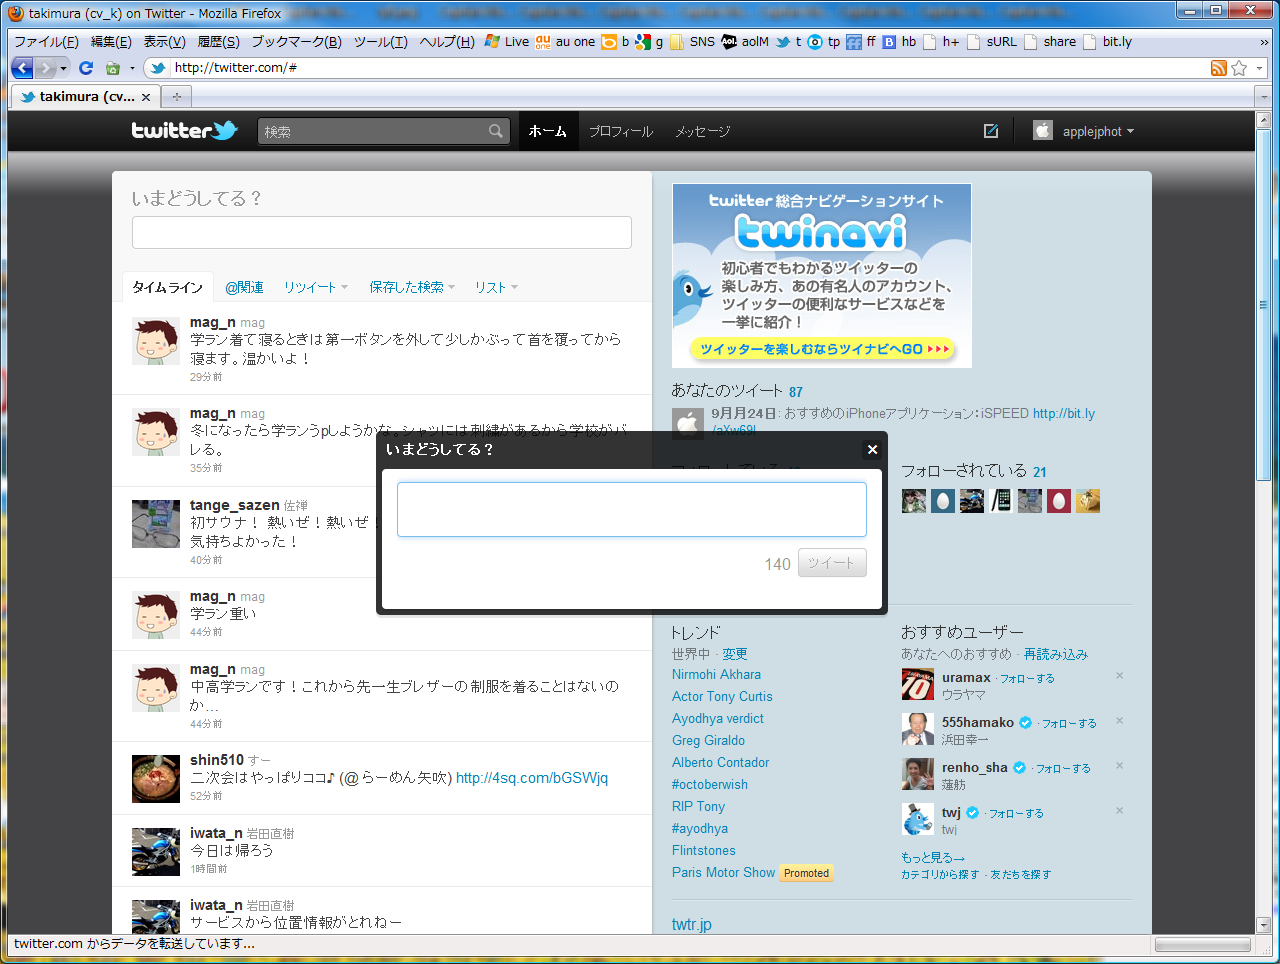This screenshot has height=964, width=1280.
Task: Open the aolM bookmark
Action: pyautogui.click(x=745, y=42)
